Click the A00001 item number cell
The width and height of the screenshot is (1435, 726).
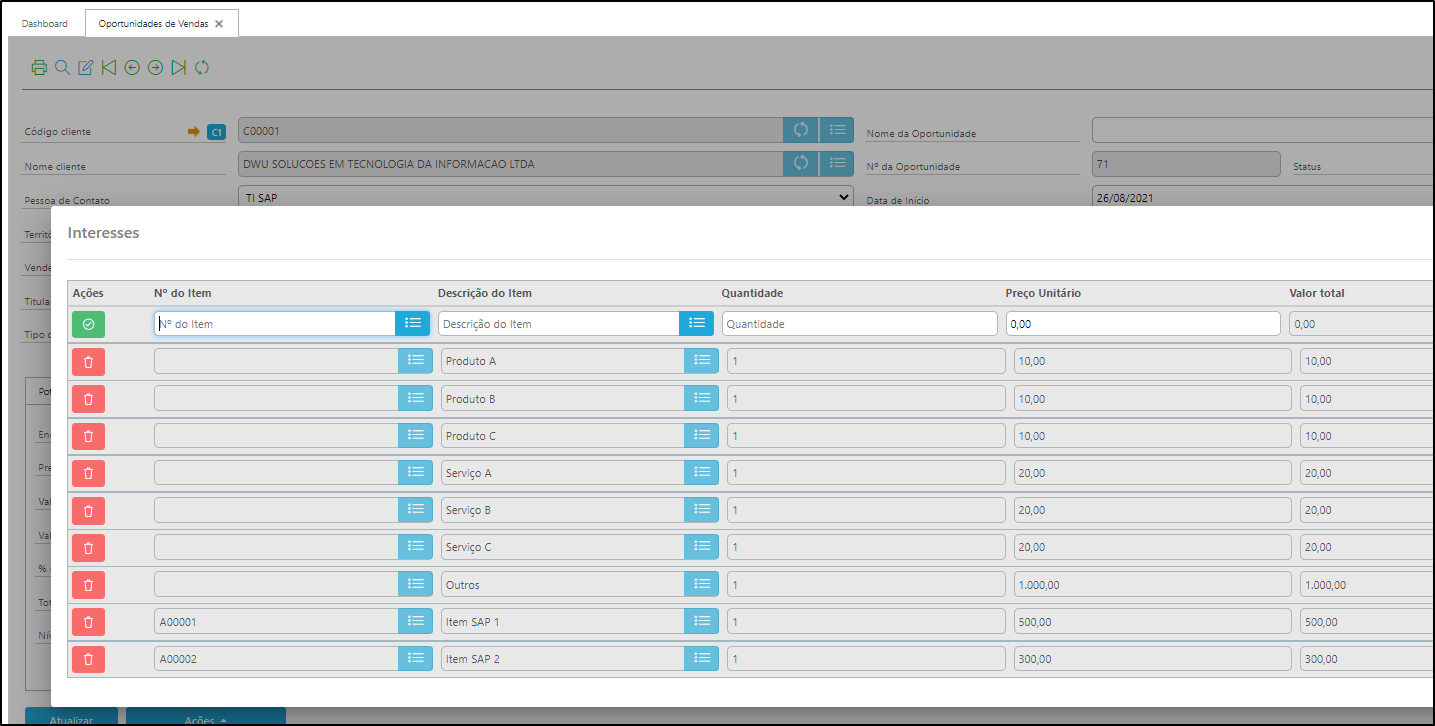[x=277, y=622]
